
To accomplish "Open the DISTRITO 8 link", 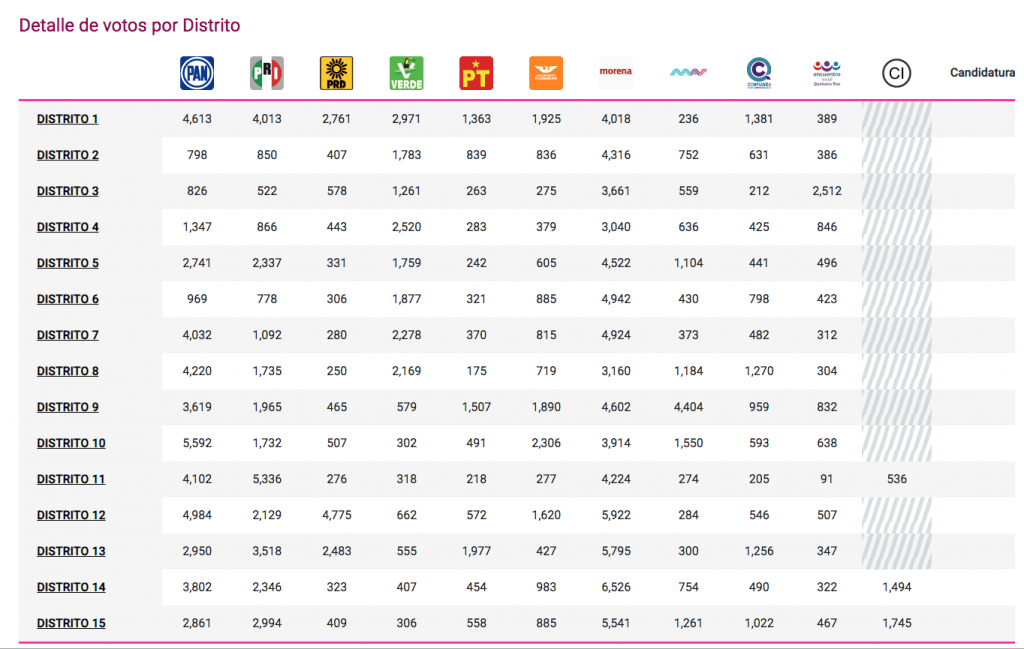I will pos(68,371).
